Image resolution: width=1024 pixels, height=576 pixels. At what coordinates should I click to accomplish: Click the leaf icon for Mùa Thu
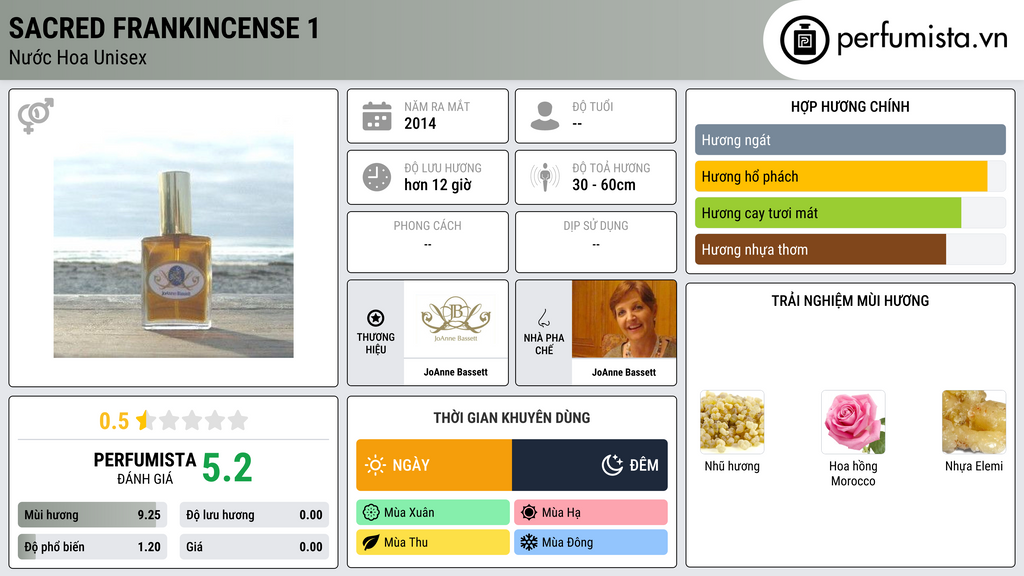click(371, 542)
